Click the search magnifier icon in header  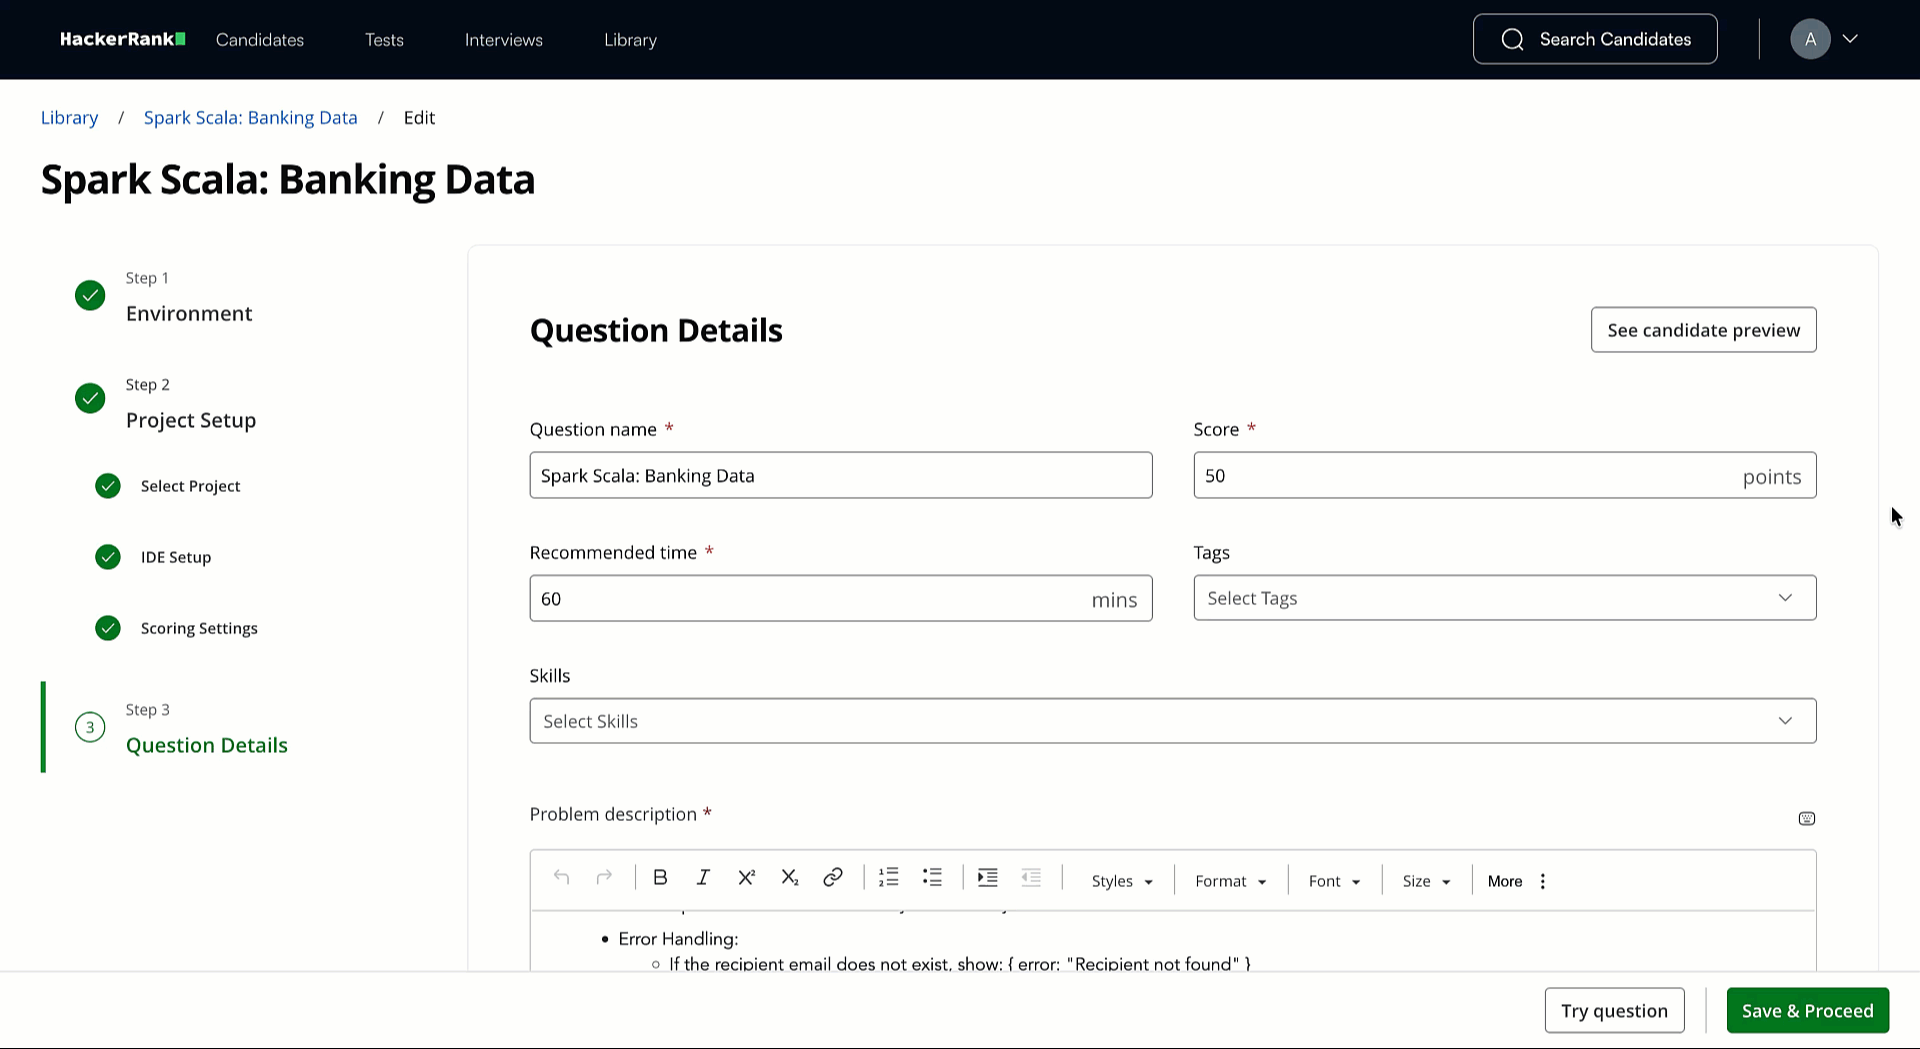(1512, 39)
